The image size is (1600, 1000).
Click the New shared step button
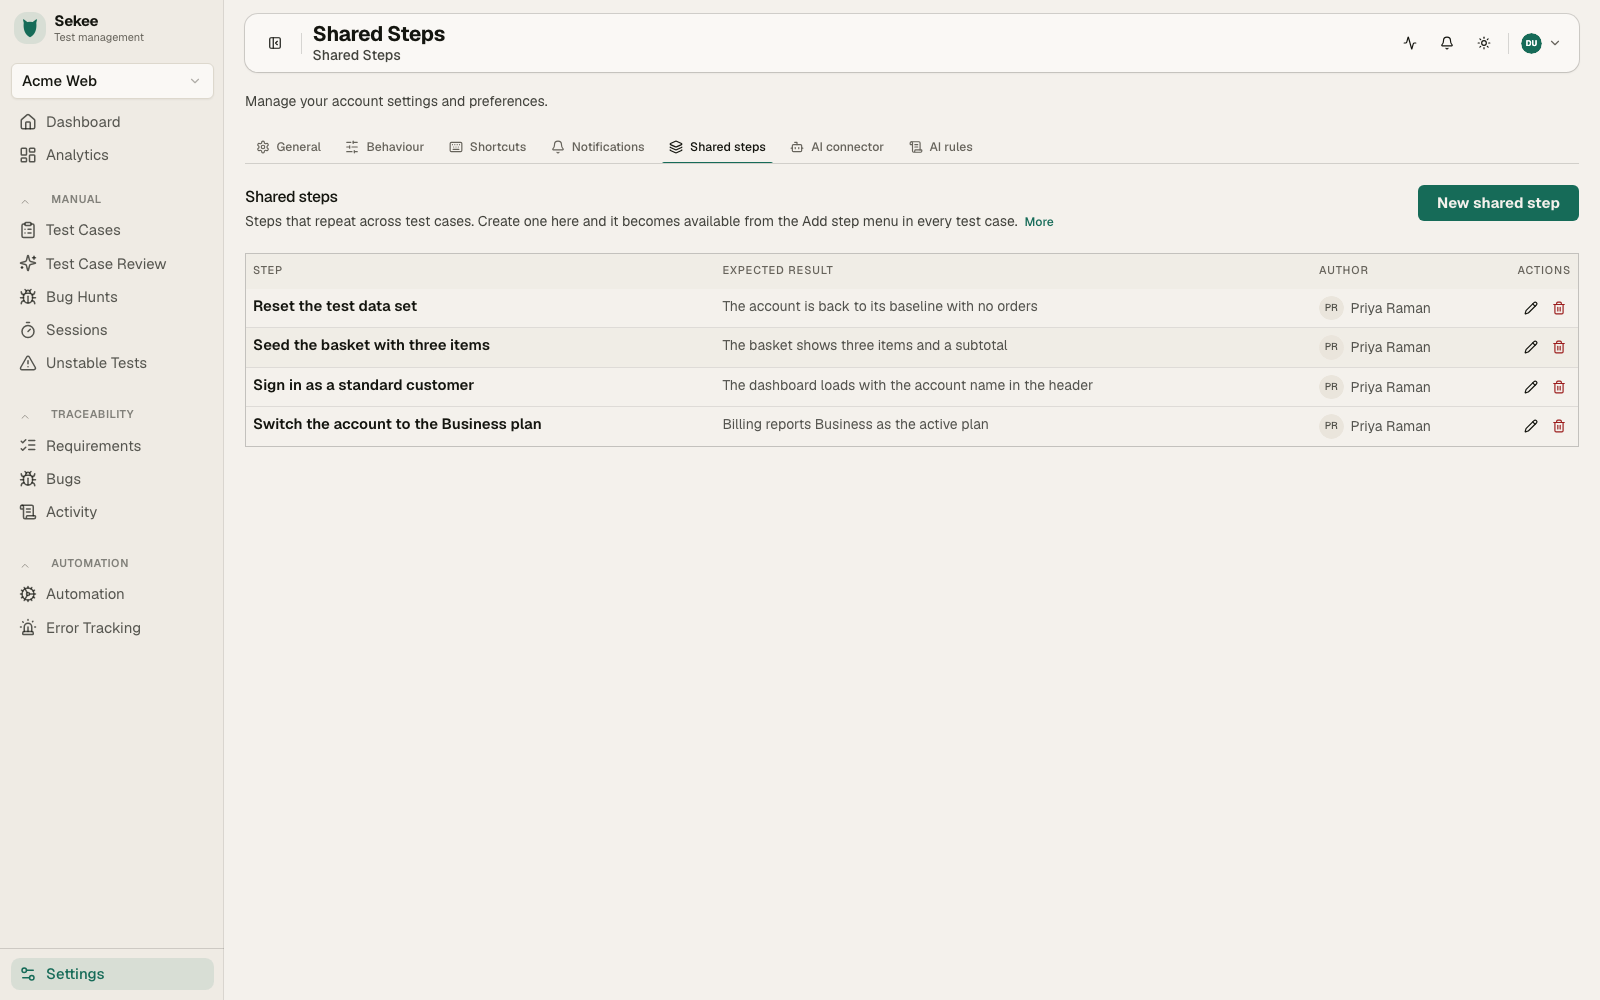click(x=1498, y=203)
